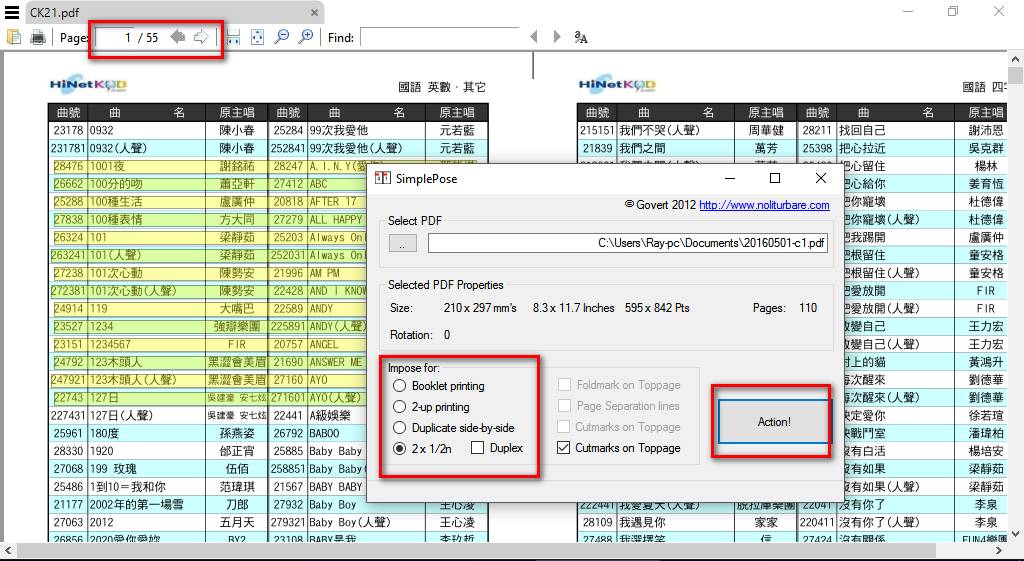This screenshot has height=561, width=1024.
Task: Click the song number 28109 cell
Action: tap(598, 522)
